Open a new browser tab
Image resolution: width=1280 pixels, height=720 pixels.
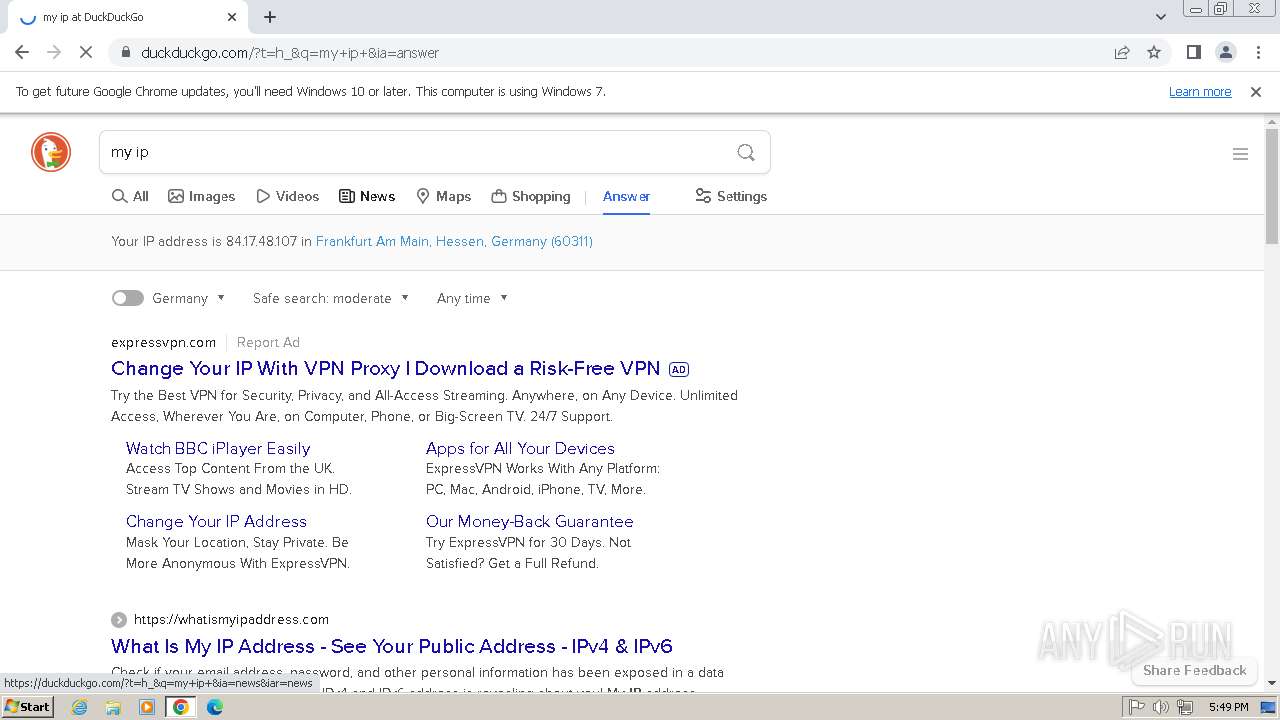(270, 17)
